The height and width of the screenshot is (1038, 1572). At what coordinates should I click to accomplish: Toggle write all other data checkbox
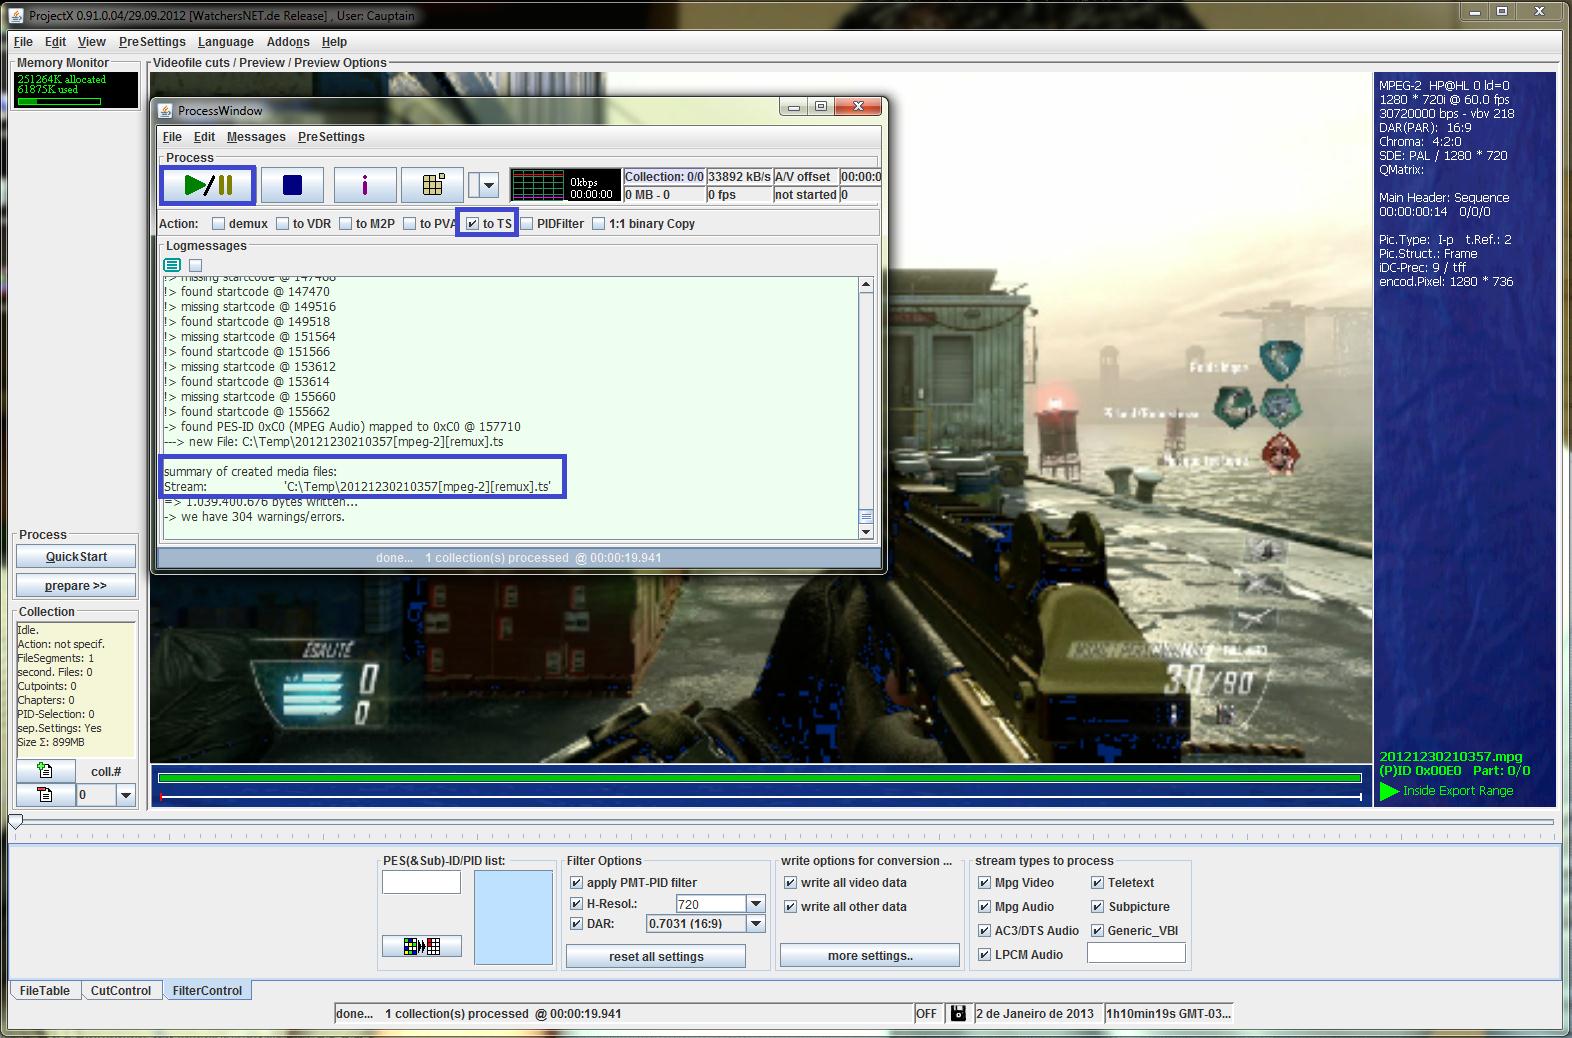pos(790,907)
